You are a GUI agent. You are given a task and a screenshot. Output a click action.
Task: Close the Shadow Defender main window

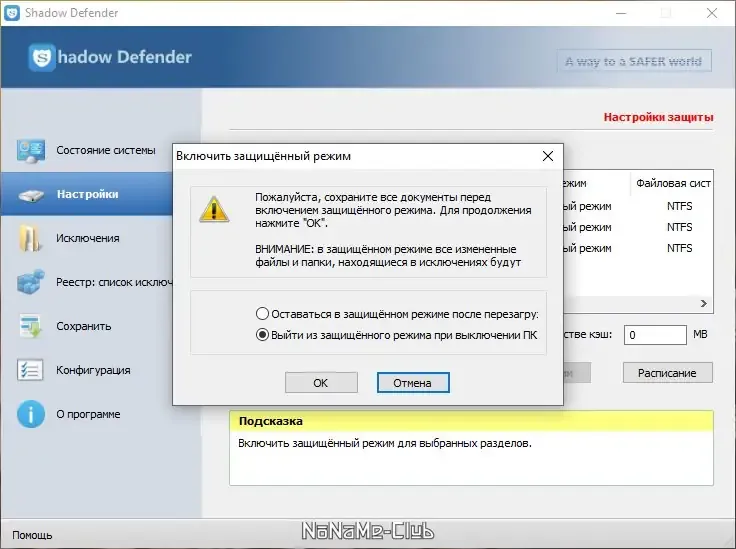712,13
